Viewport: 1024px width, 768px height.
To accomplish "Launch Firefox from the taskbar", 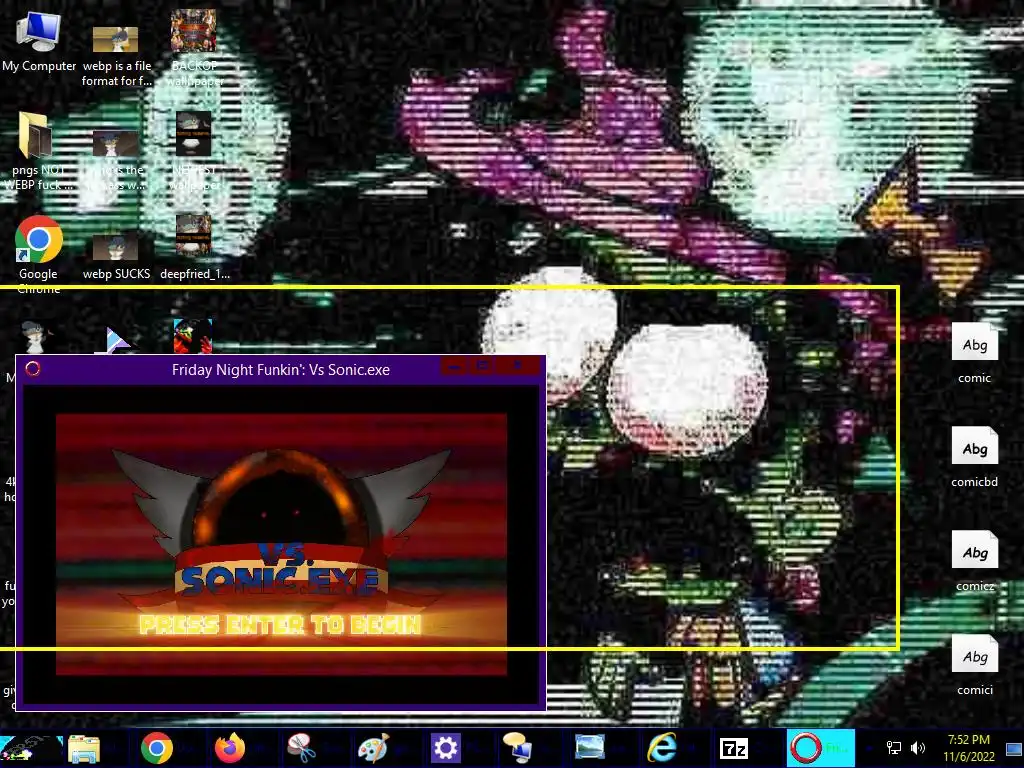I will pos(230,748).
